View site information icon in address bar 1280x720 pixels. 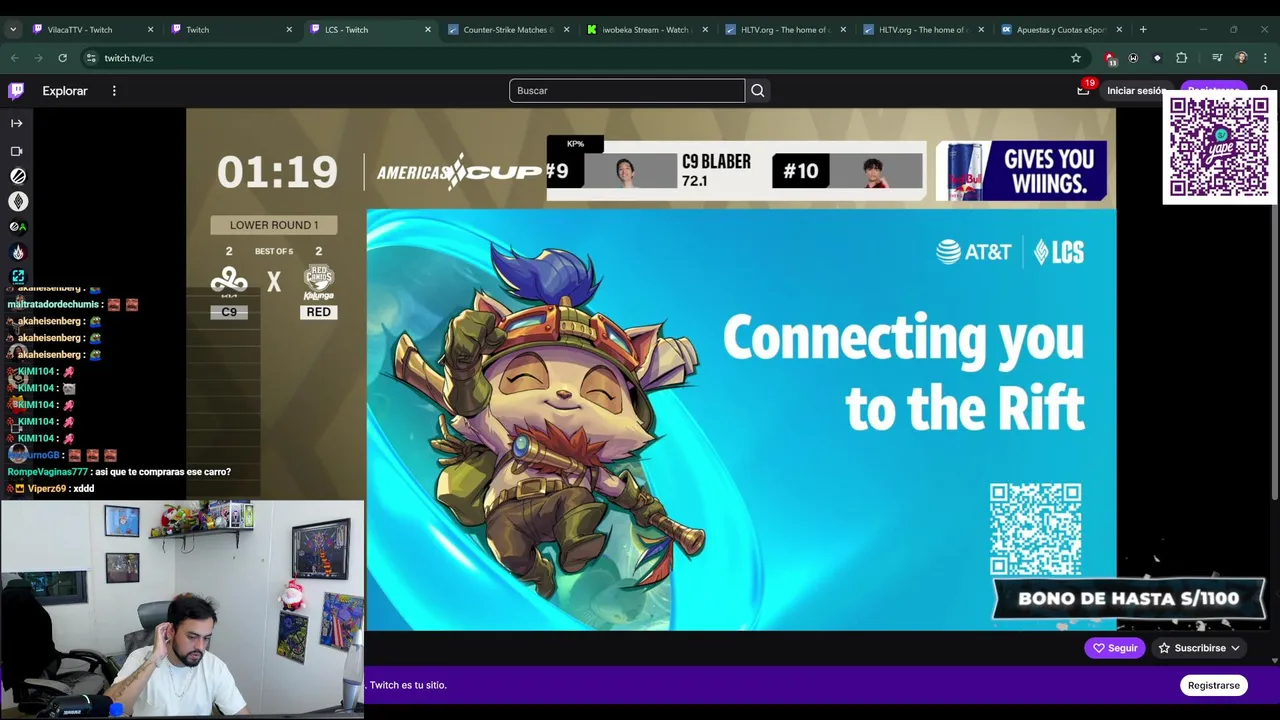(x=91, y=58)
